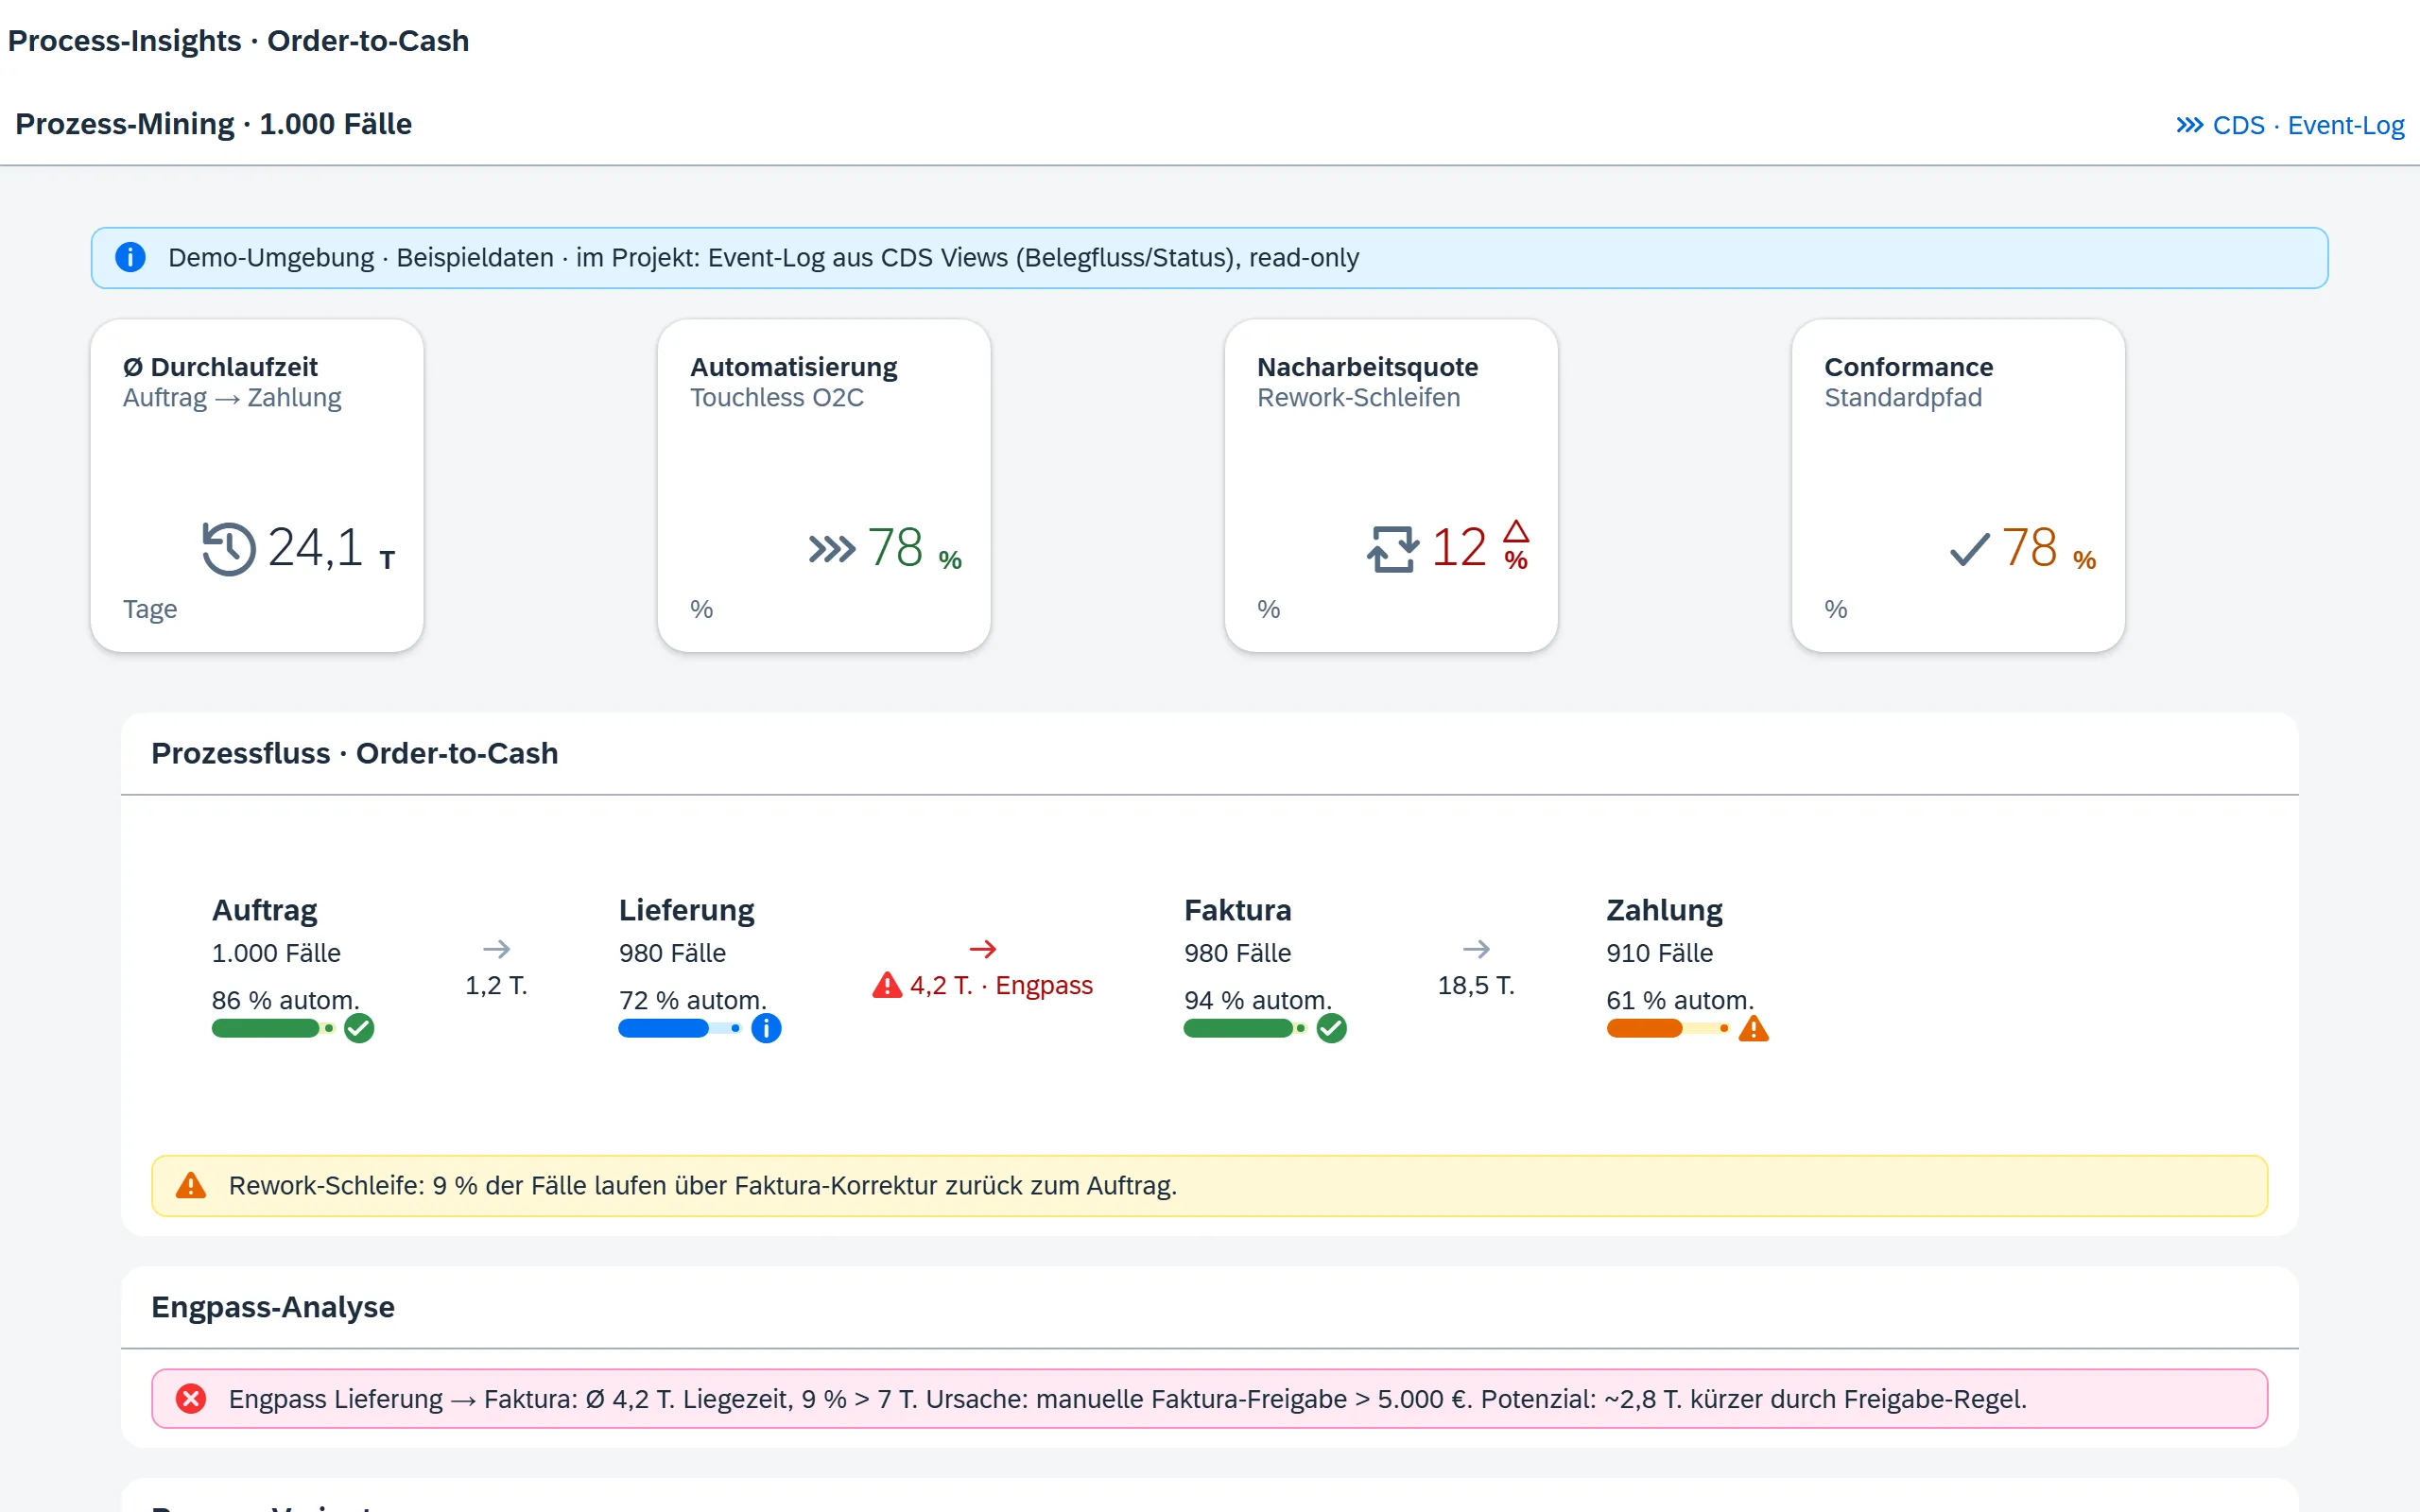
Task: Click 'Process-Insights · Order-to-Cash' page title
Action: pyautogui.click(x=238, y=41)
